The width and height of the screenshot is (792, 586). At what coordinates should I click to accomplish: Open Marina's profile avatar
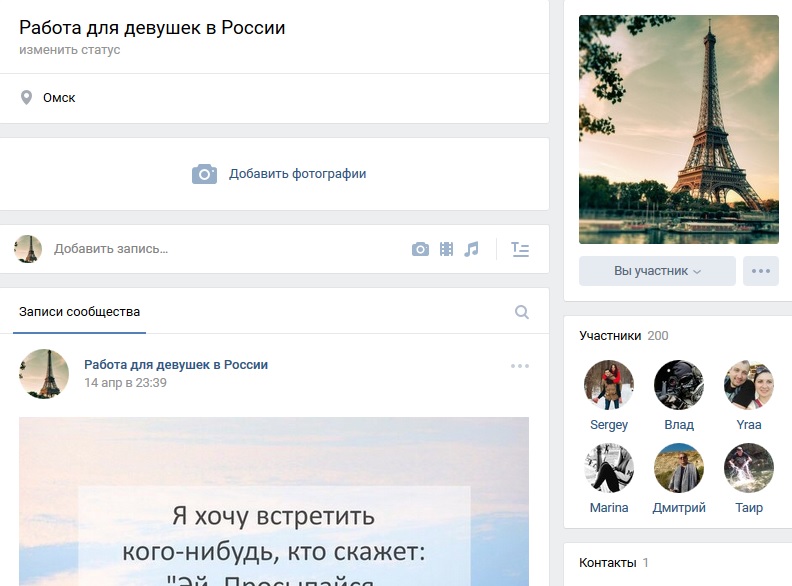[x=609, y=468]
